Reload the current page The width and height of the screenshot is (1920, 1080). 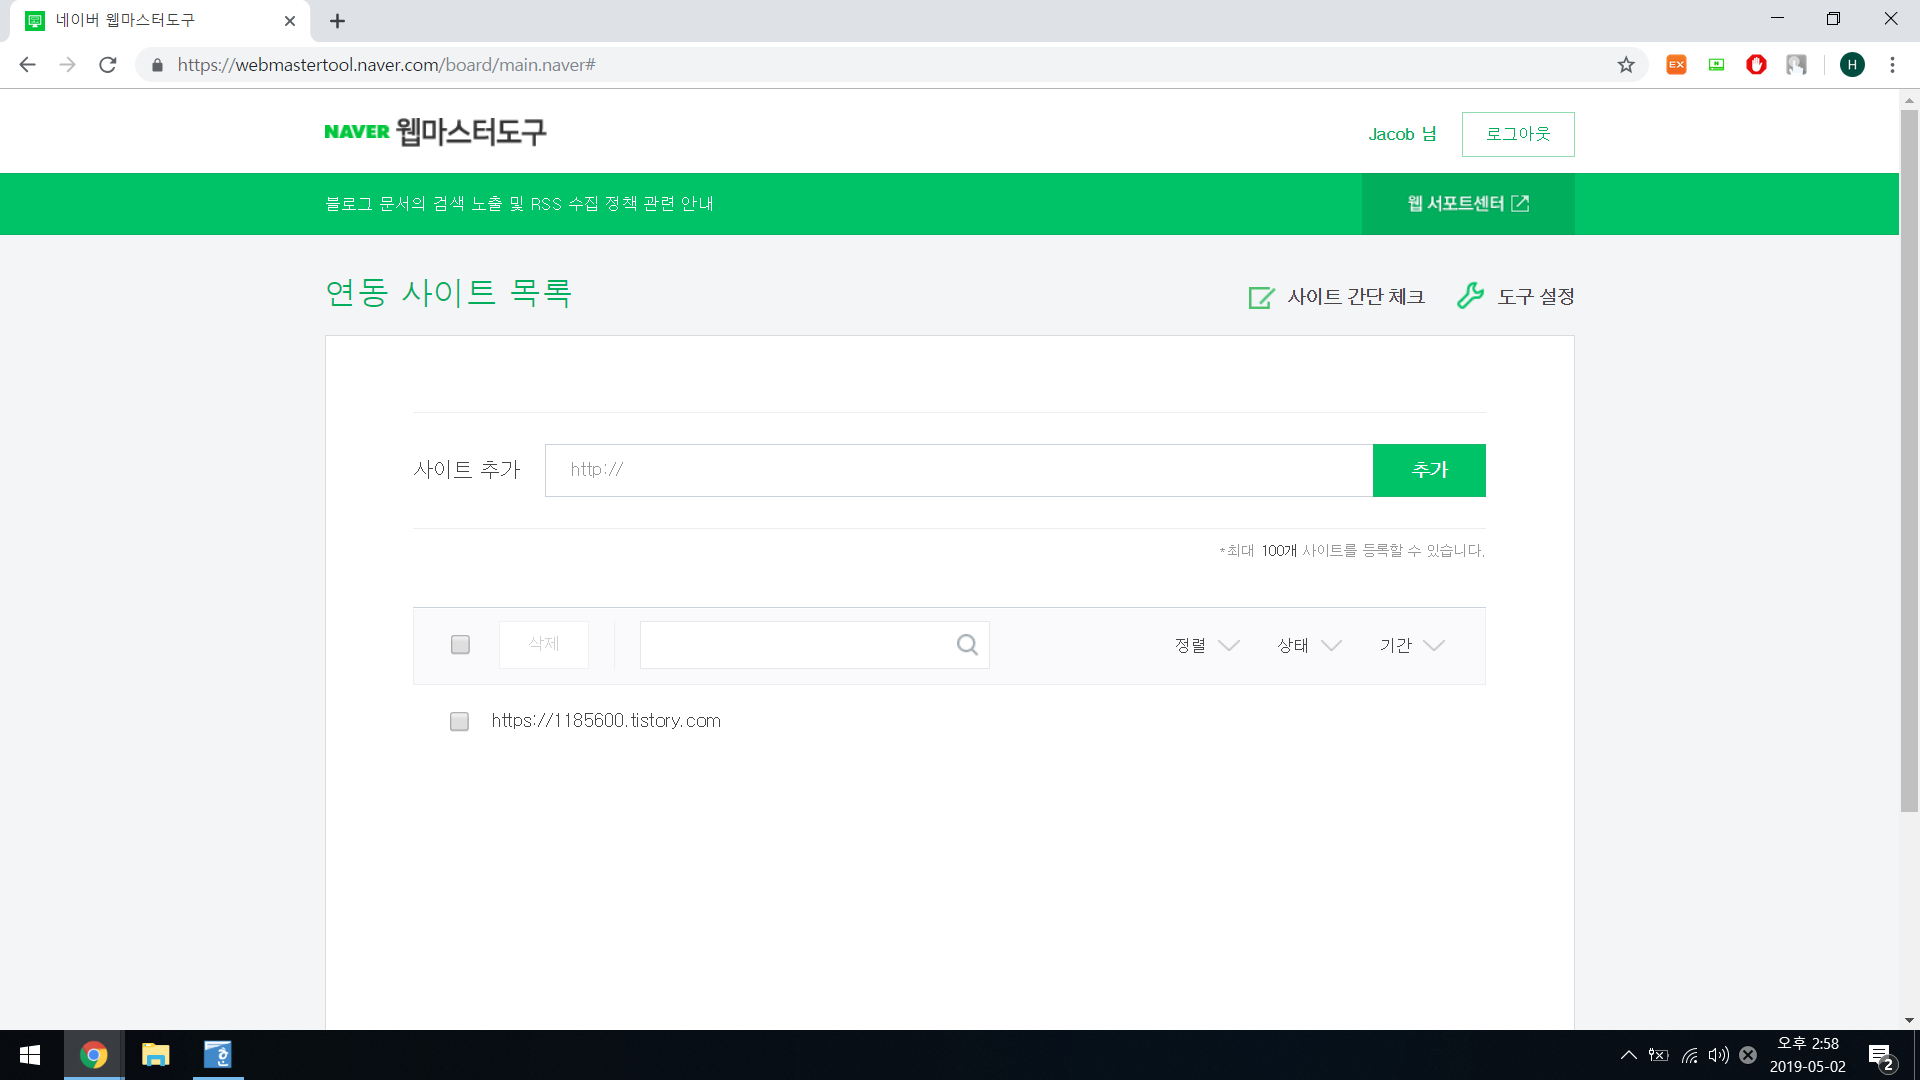(108, 65)
